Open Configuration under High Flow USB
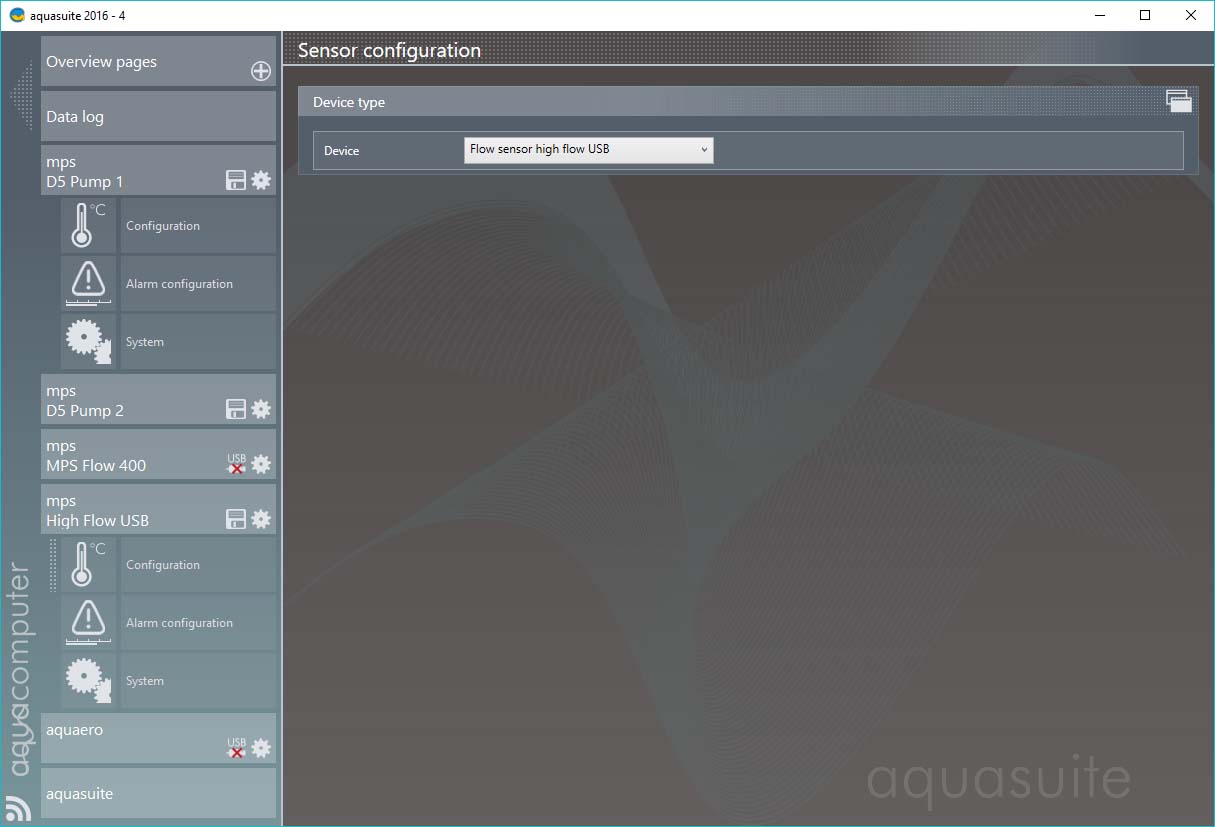Screen dimensions: 1215x827 [x=198, y=565]
